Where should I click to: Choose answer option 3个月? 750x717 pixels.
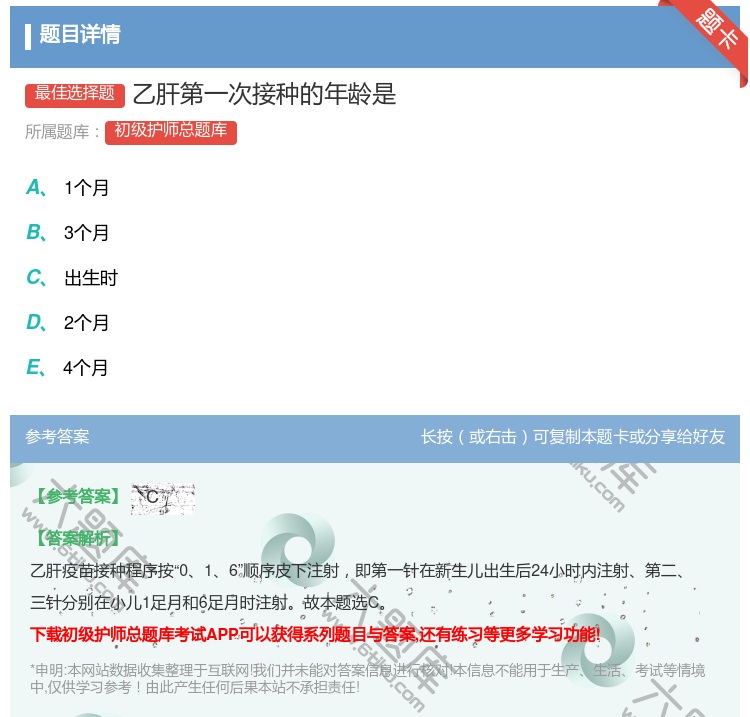coord(86,233)
